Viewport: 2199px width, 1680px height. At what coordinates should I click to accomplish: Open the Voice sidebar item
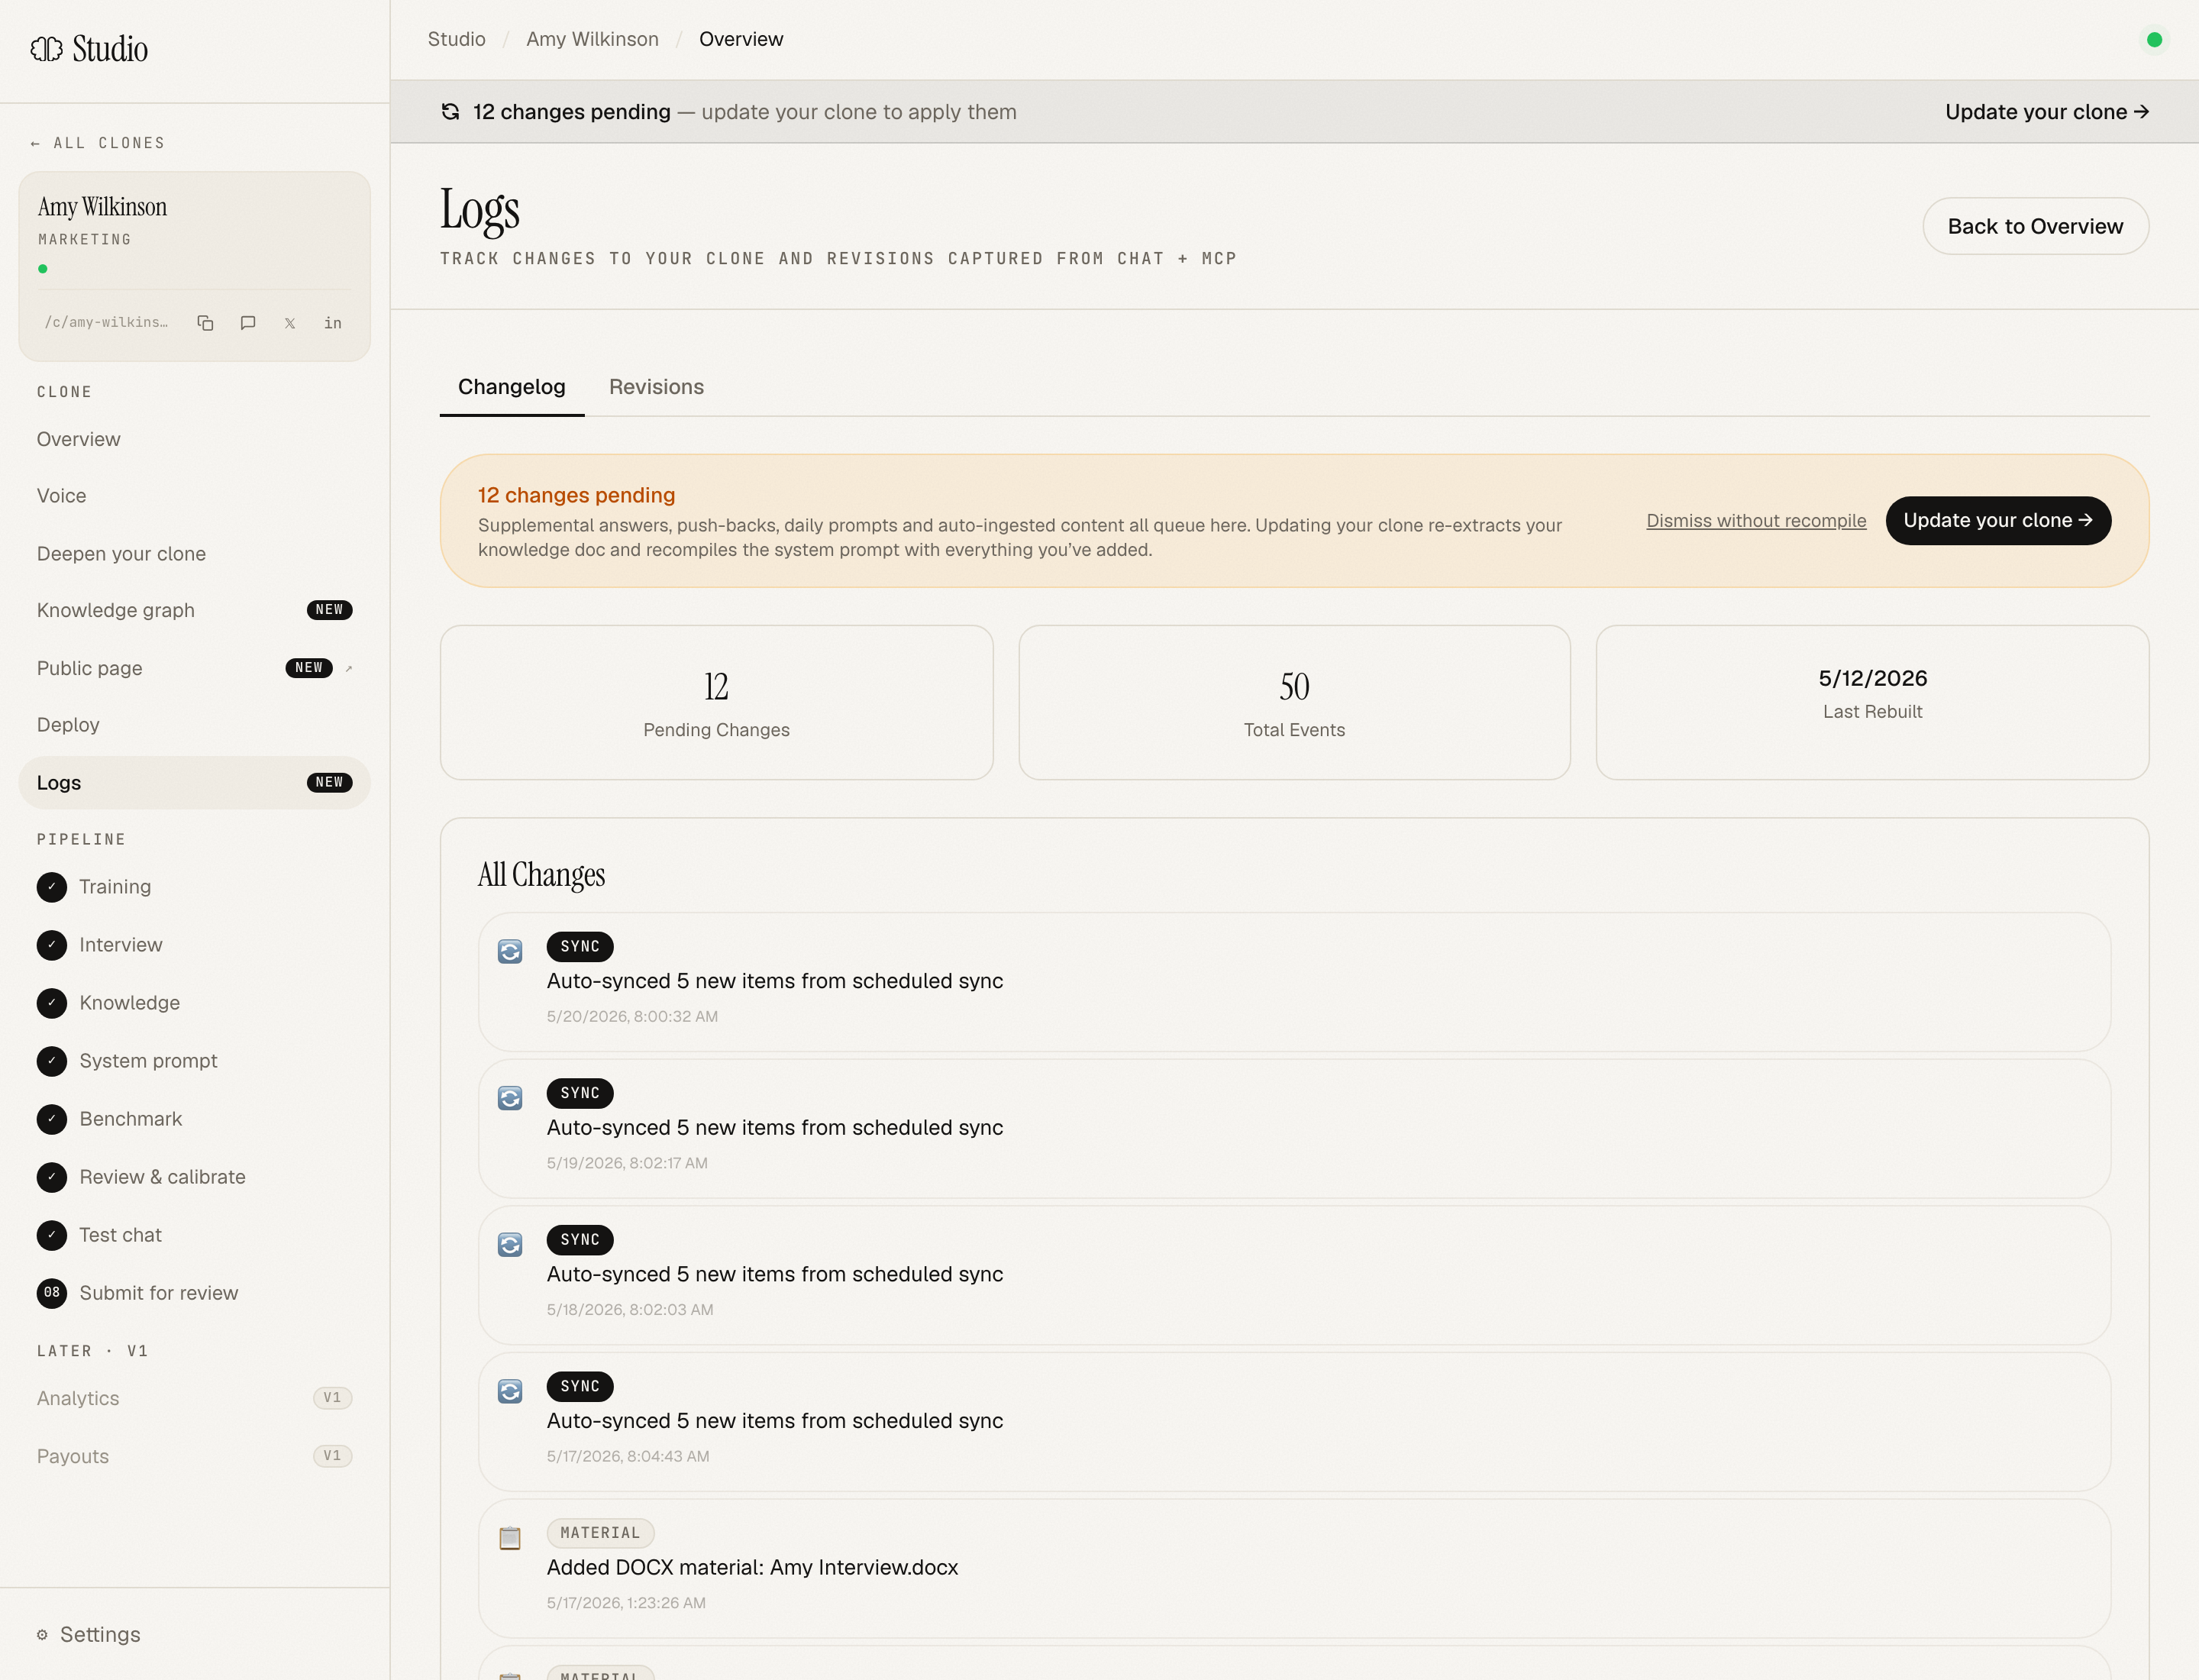195,496
